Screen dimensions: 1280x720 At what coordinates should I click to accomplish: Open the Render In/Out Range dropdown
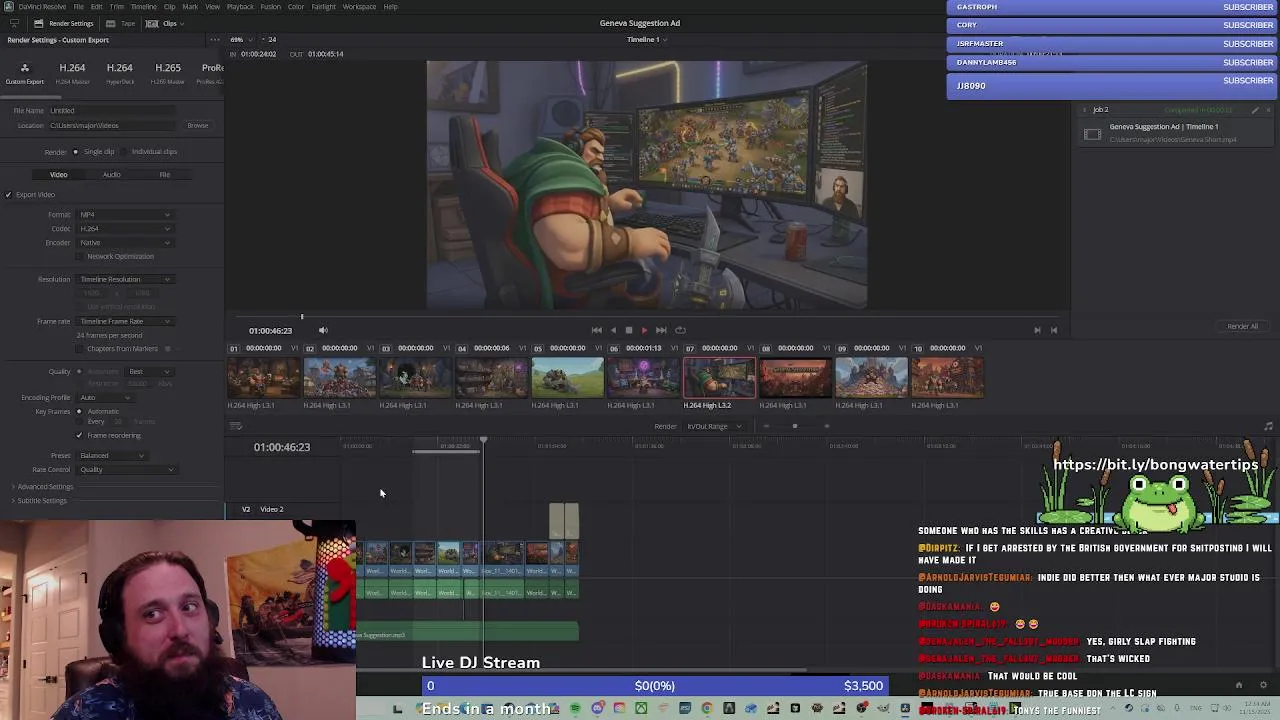click(x=714, y=427)
